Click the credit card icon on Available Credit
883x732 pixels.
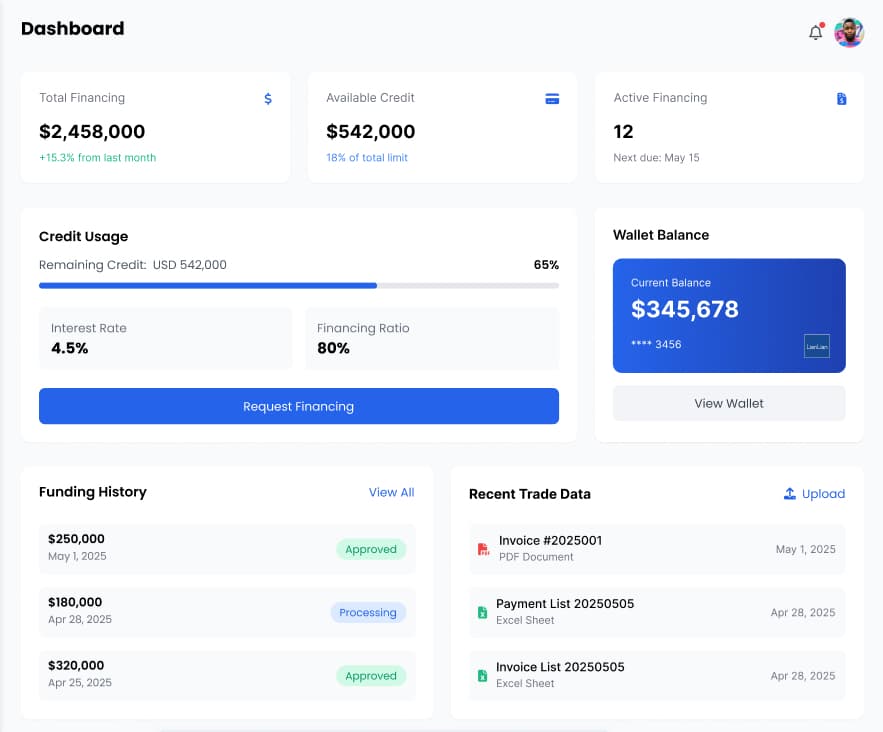(552, 99)
